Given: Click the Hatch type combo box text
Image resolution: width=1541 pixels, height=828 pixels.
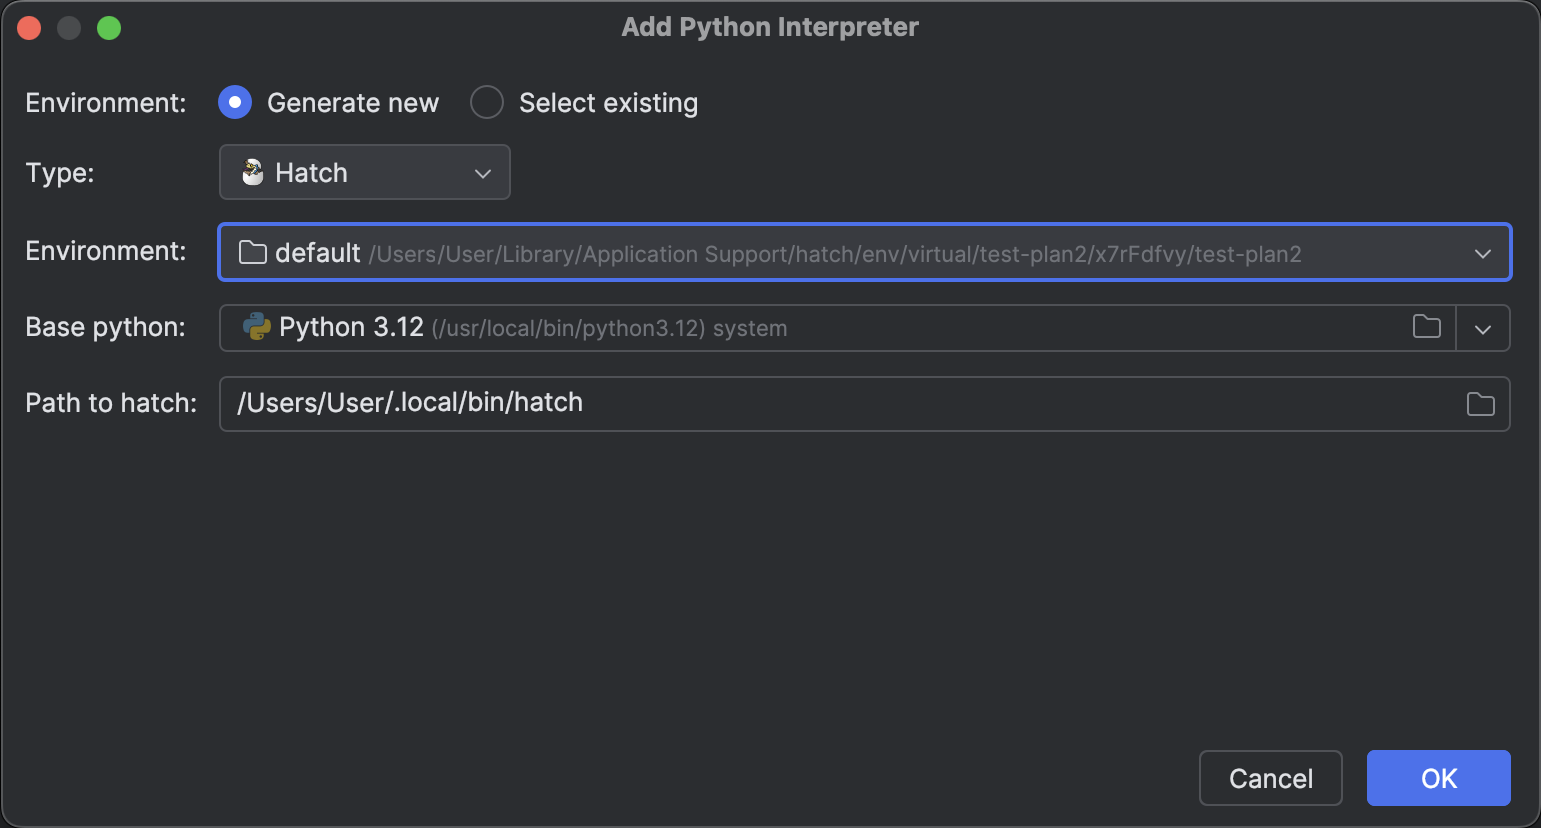Looking at the screenshot, I should pyautogui.click(x=311, y=173).
